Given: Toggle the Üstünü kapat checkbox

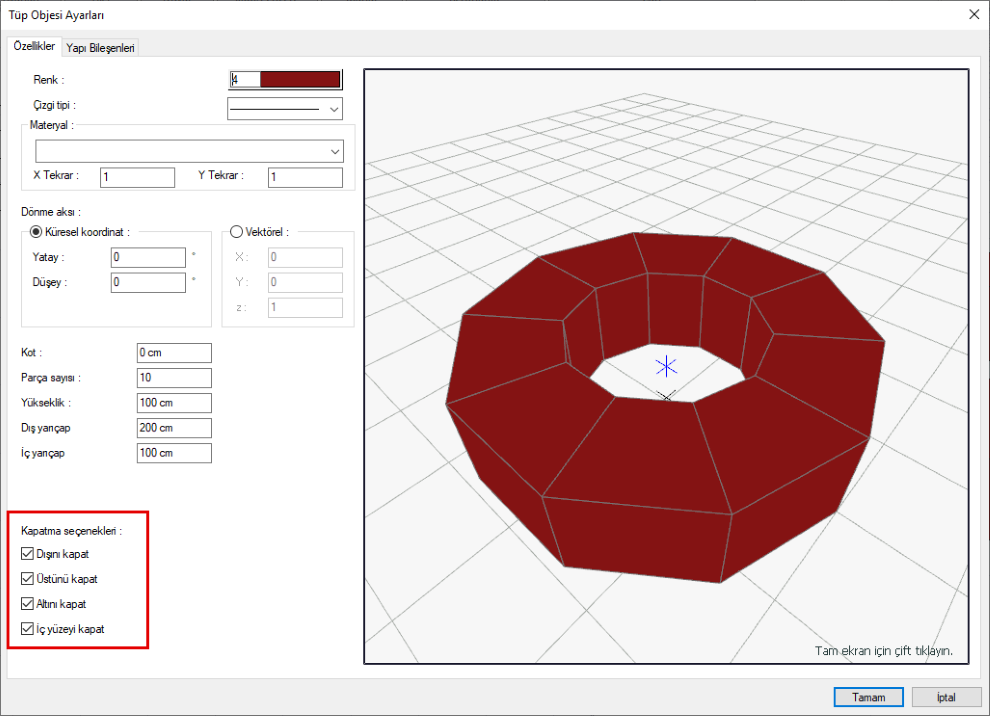Looking at the screenshot, I should pos(27,578).
